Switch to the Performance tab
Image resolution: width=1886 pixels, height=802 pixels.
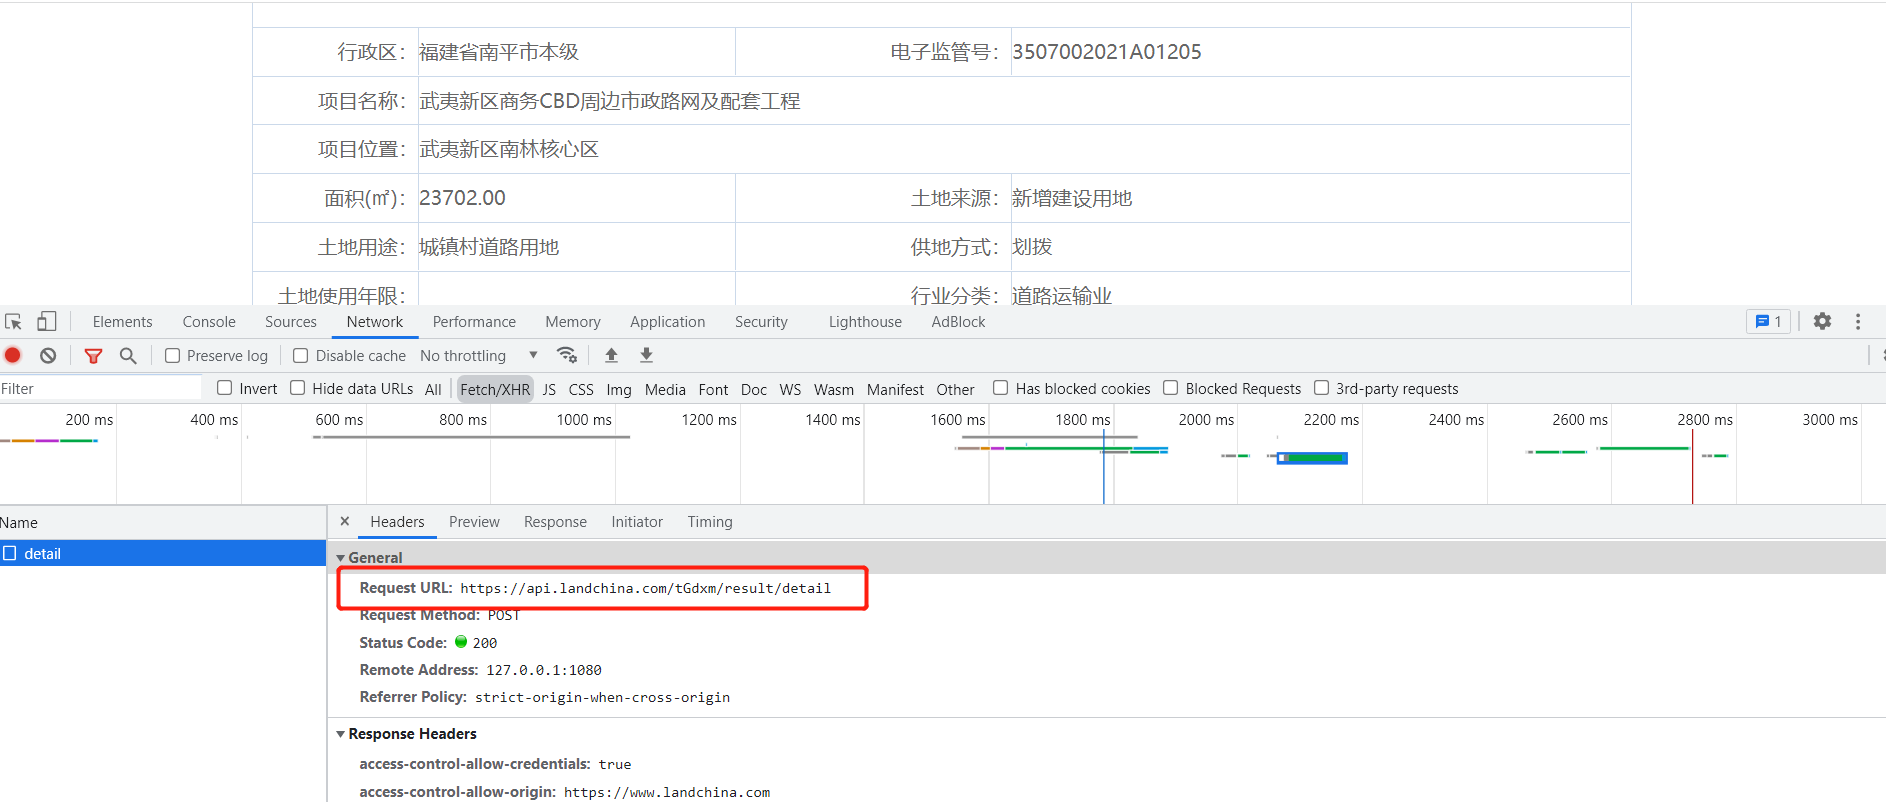point(474,322)
